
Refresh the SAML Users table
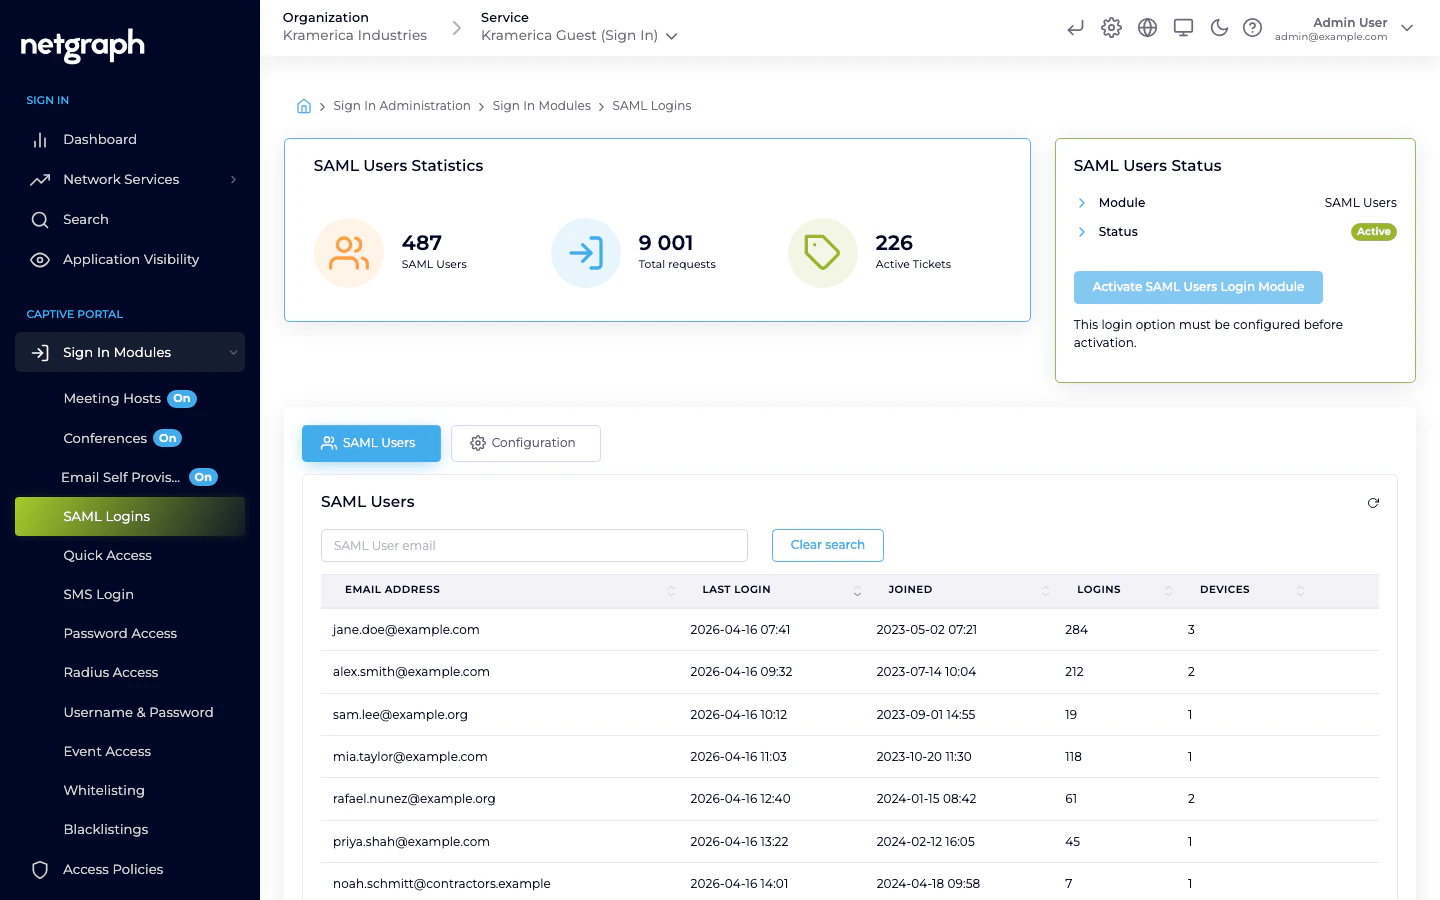coord(1373,503)
